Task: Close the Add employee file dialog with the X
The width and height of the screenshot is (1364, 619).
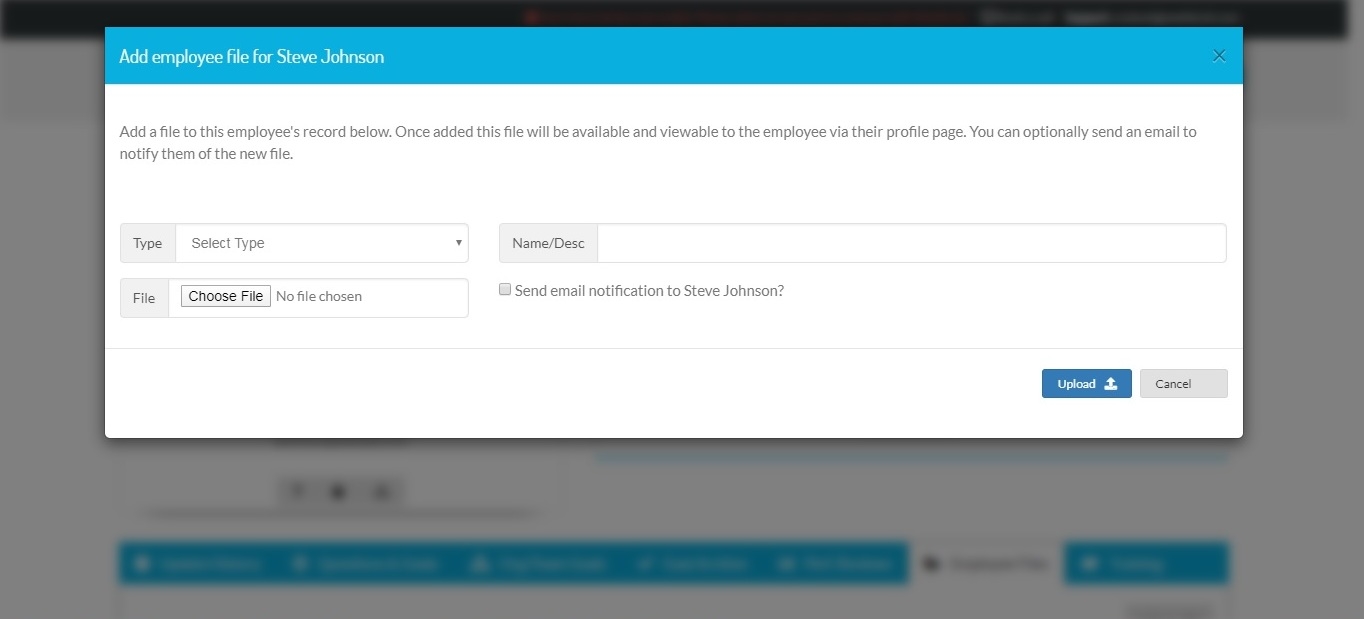Action: pyautogui.click(x=1219, y=55)
